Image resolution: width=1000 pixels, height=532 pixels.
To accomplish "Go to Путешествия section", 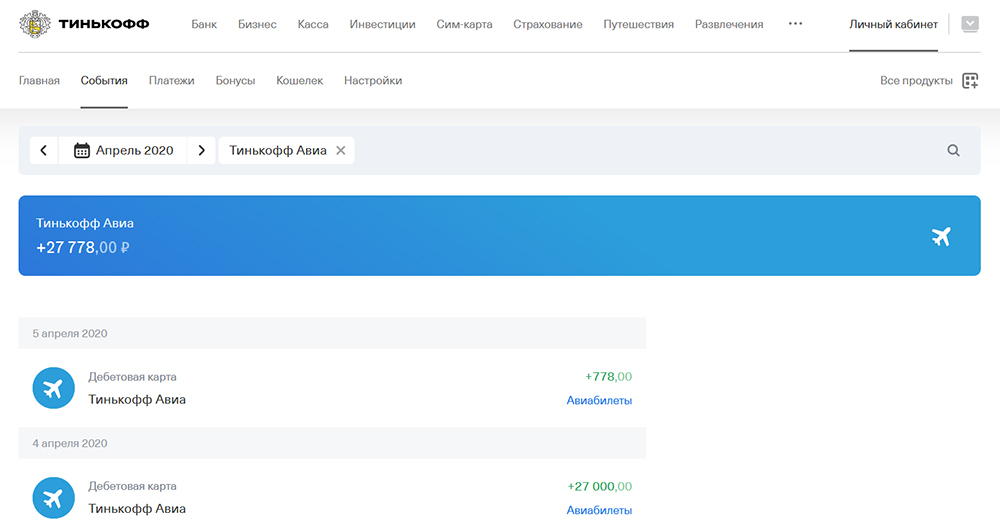I will tap(638, 24).
